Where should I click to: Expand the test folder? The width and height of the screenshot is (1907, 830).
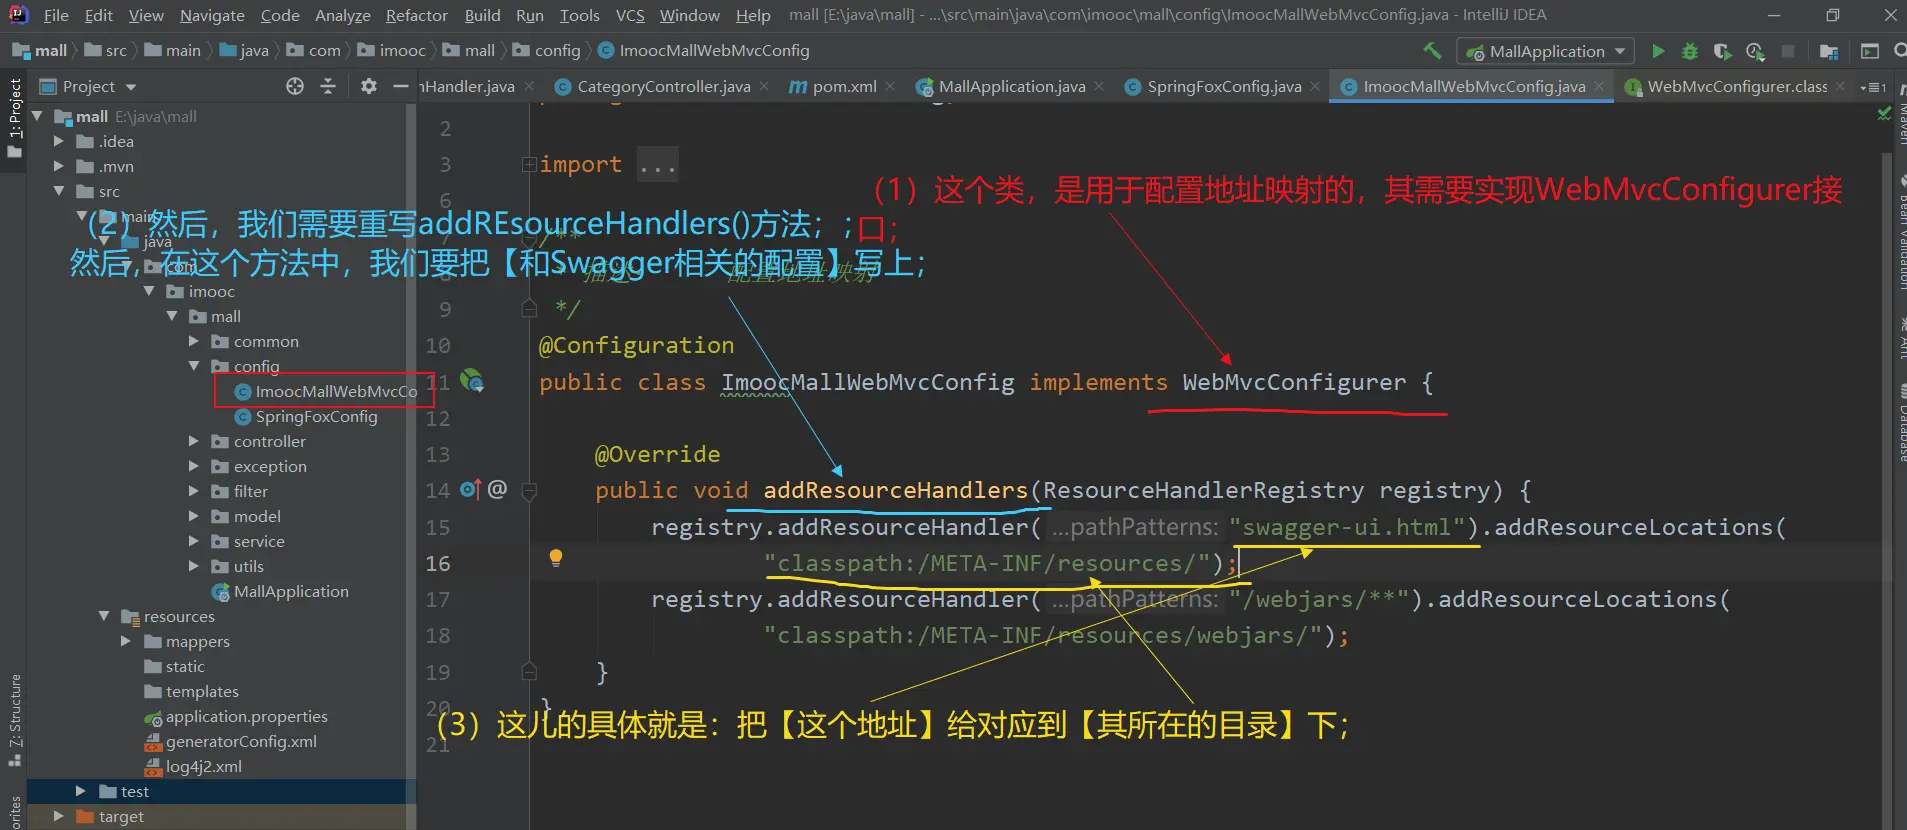(x=81, y=791)
